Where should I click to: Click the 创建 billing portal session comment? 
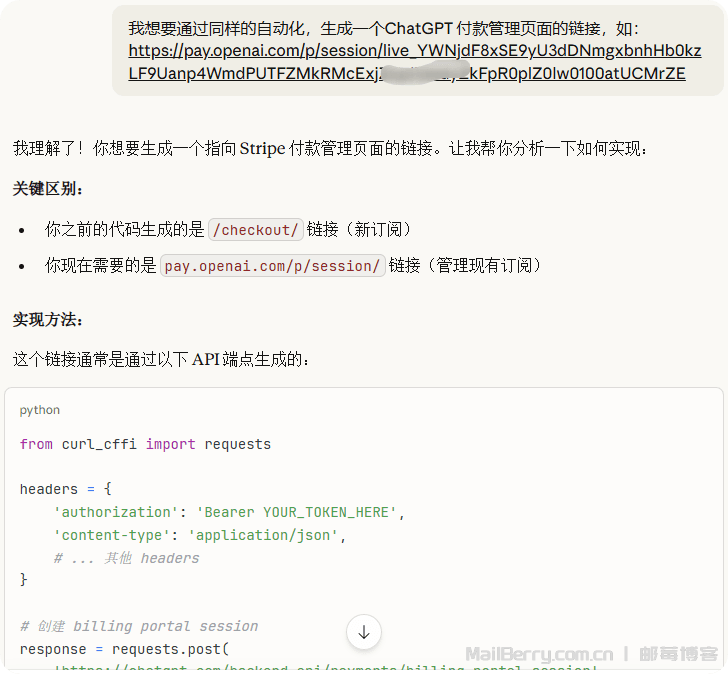(x=139, y=626)
